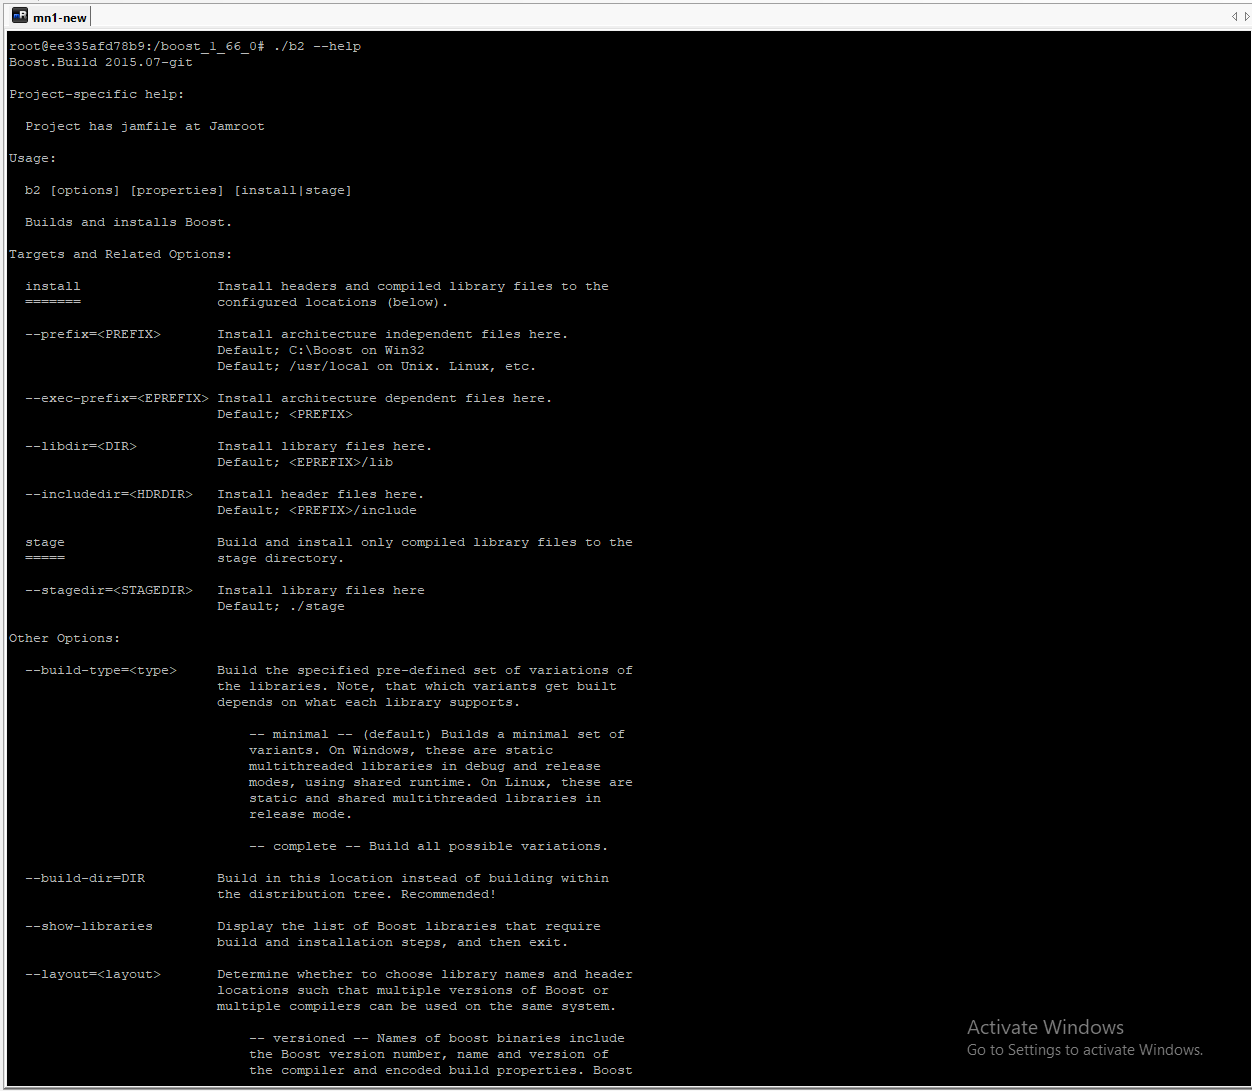Viewport: 1252px width, 1091px height.
Task: Click 'Default; C:\Boost on Win32' line
Action: (x=321, y=350)
